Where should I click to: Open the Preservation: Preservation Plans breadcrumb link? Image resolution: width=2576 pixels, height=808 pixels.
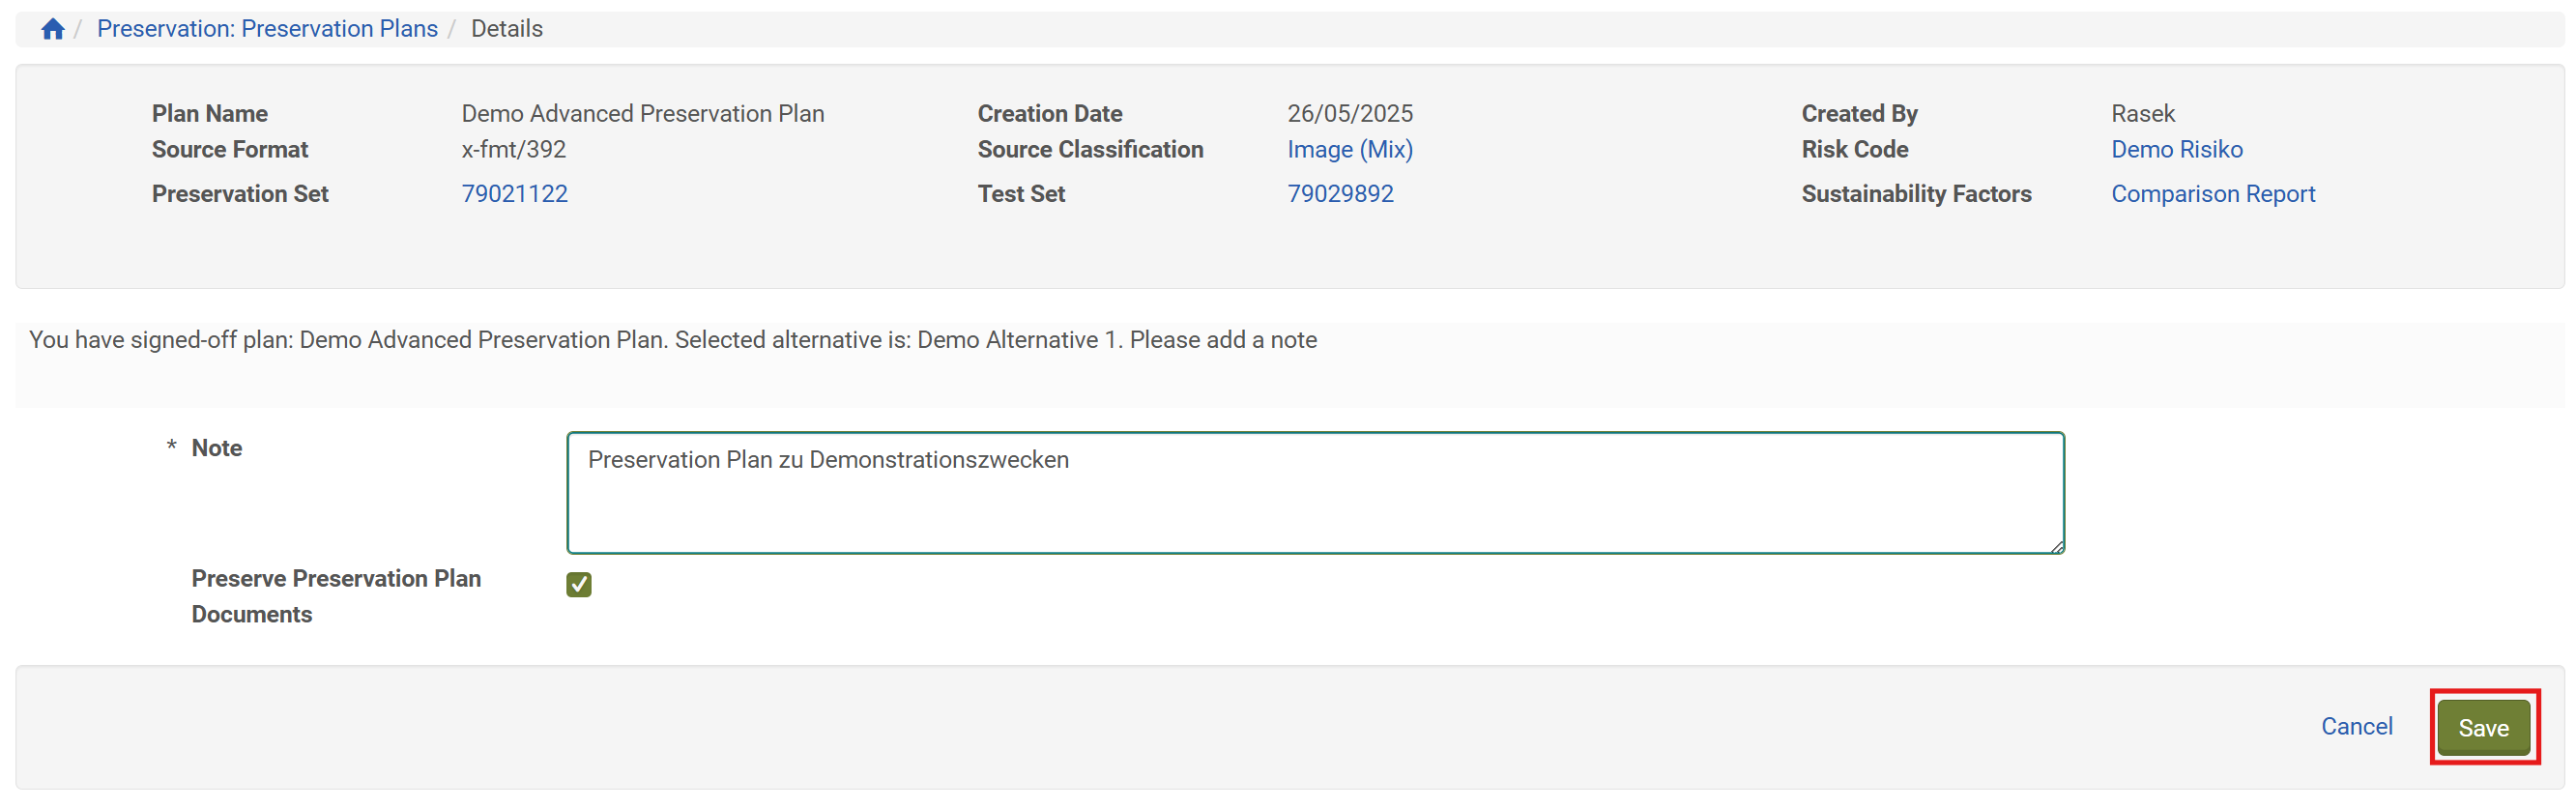click(x=267, y=29)
